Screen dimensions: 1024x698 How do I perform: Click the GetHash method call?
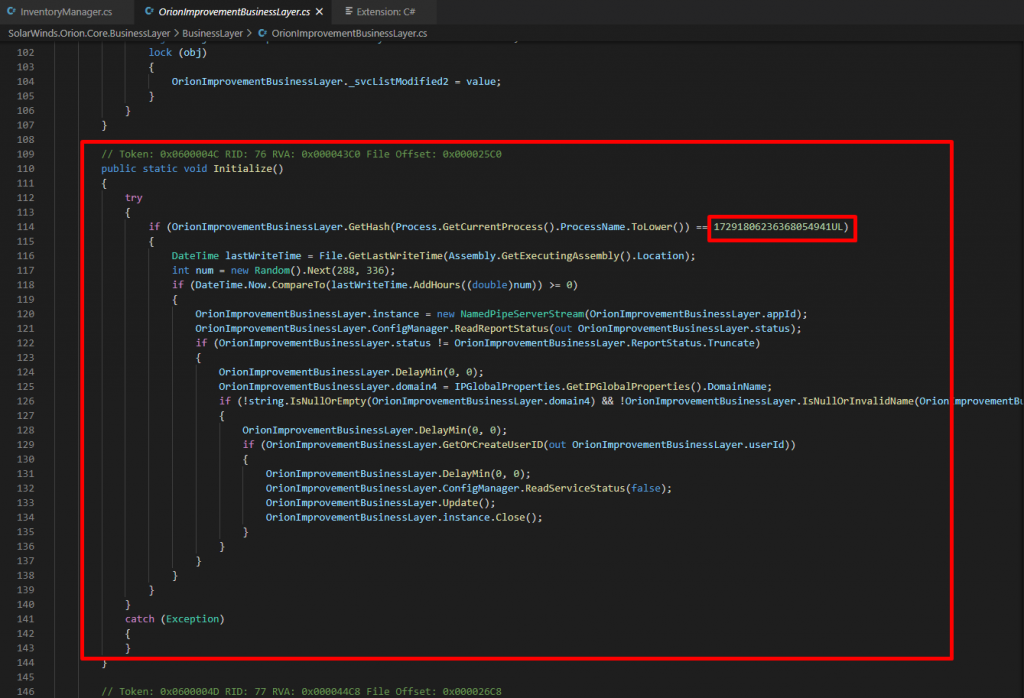click(x=368, y=227)
